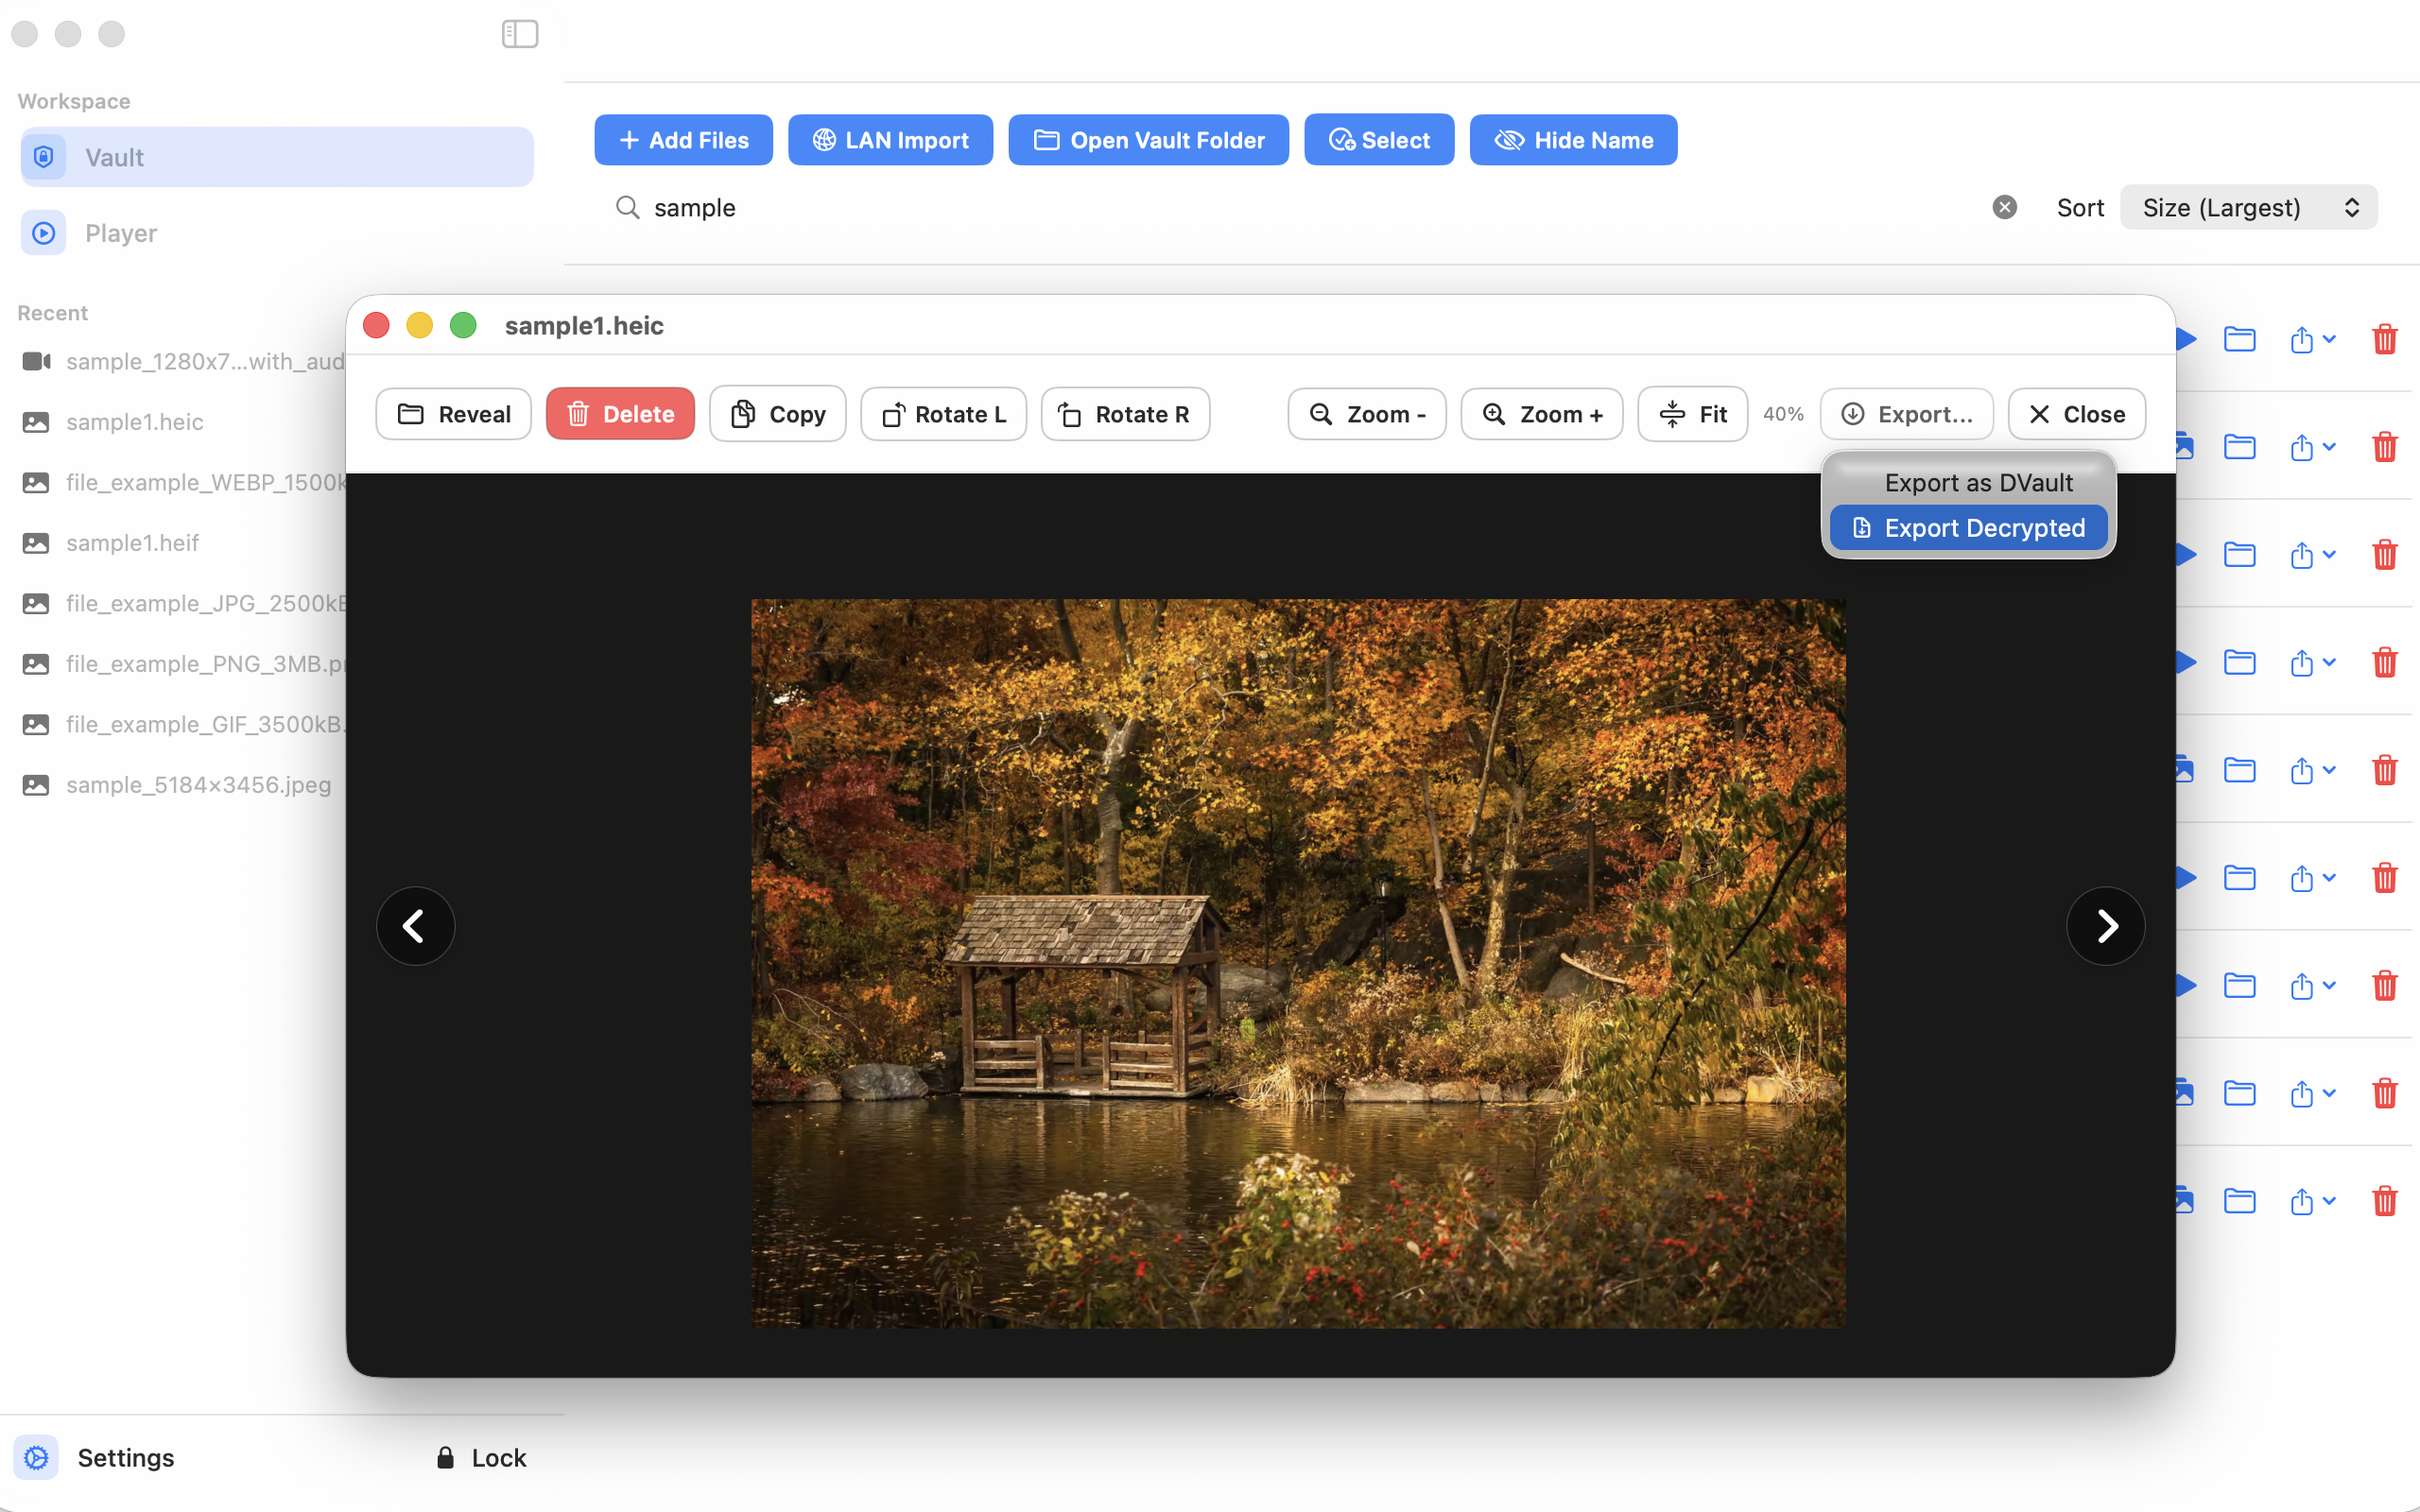Open the Export options menu

1905,413
